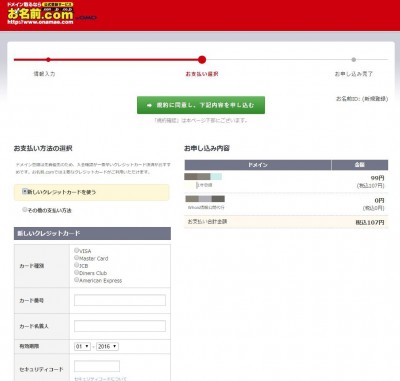The width and height of the screenshot is (400, 381).
Task: Focus the card number input field
Action: click(120, 300)
